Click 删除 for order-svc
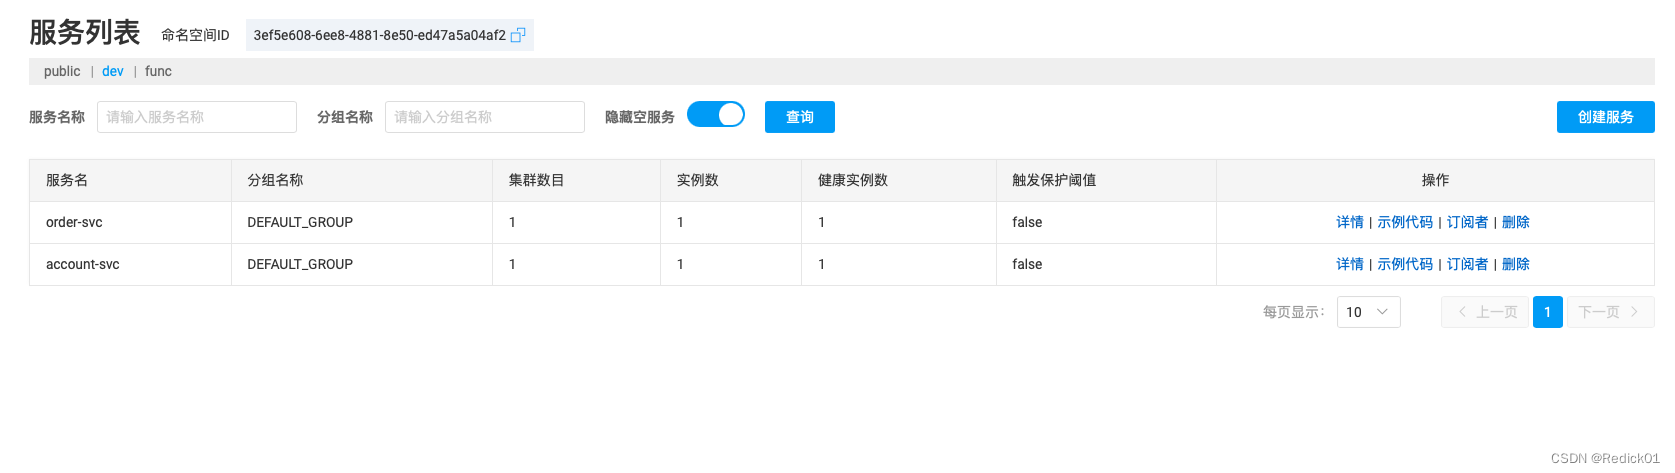1675x473 pixels. (1516, 222)
